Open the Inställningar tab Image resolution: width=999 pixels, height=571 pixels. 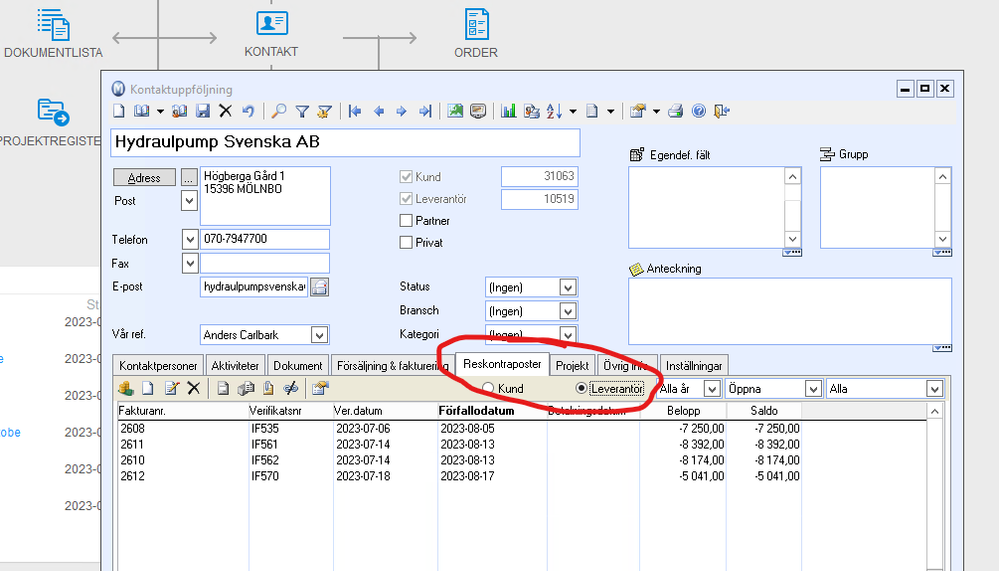point(694,366)
